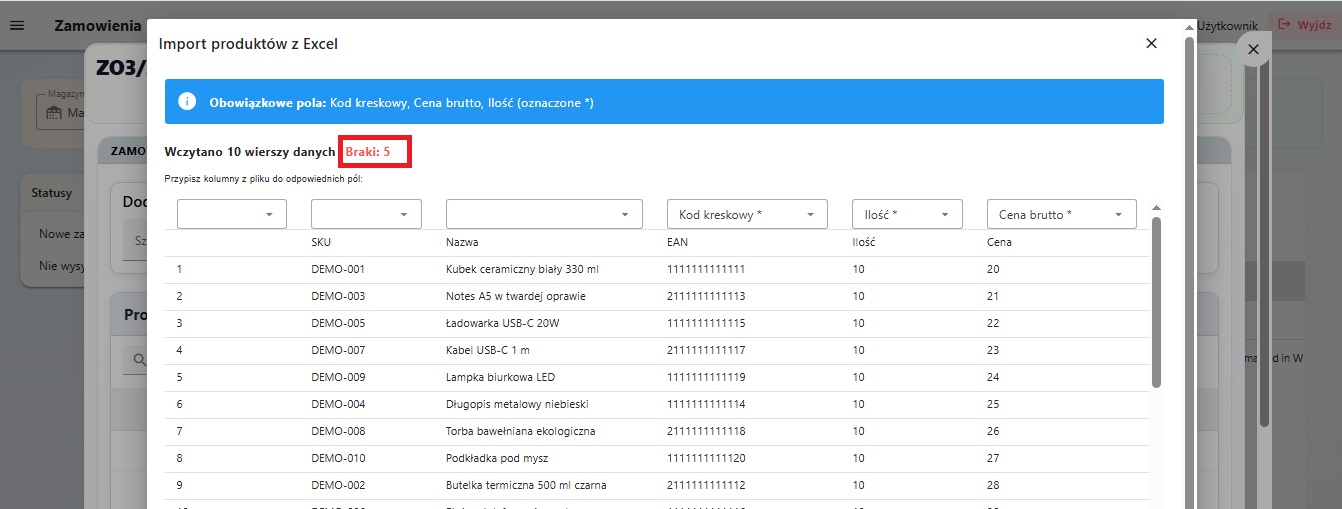Click the Kubek ceramiczny biały 330 ml cell
The image size is (1342, 509).
pyautogui.click(x=522, y=269)
